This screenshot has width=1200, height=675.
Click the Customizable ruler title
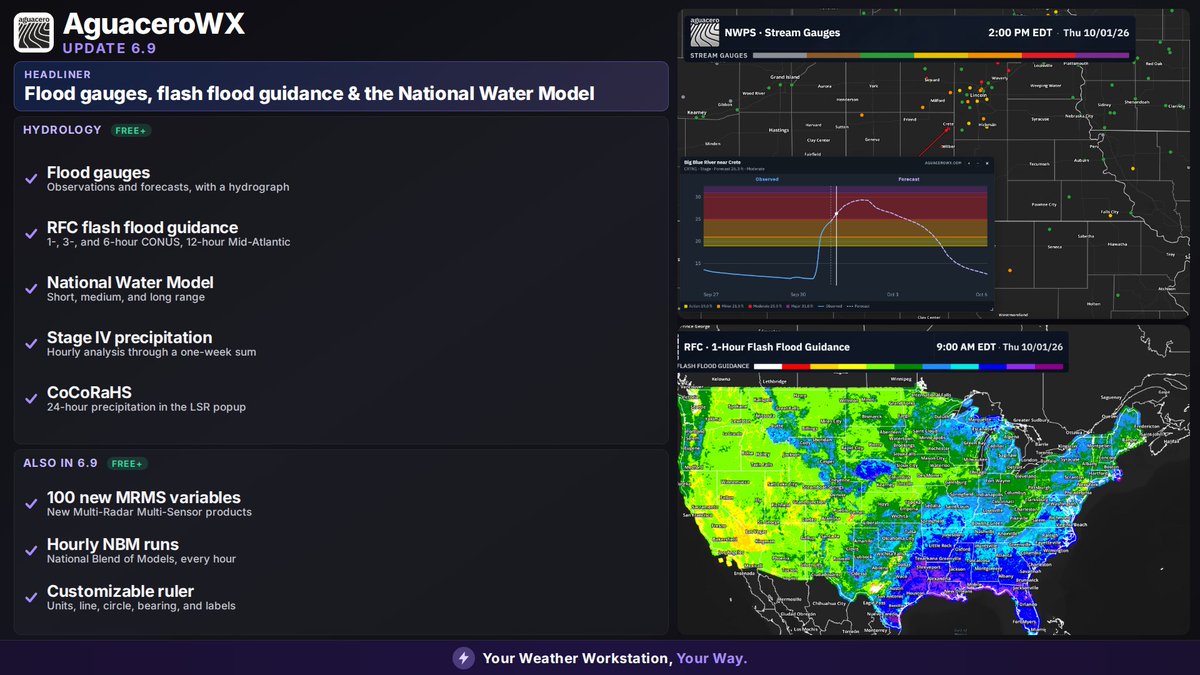120,592
